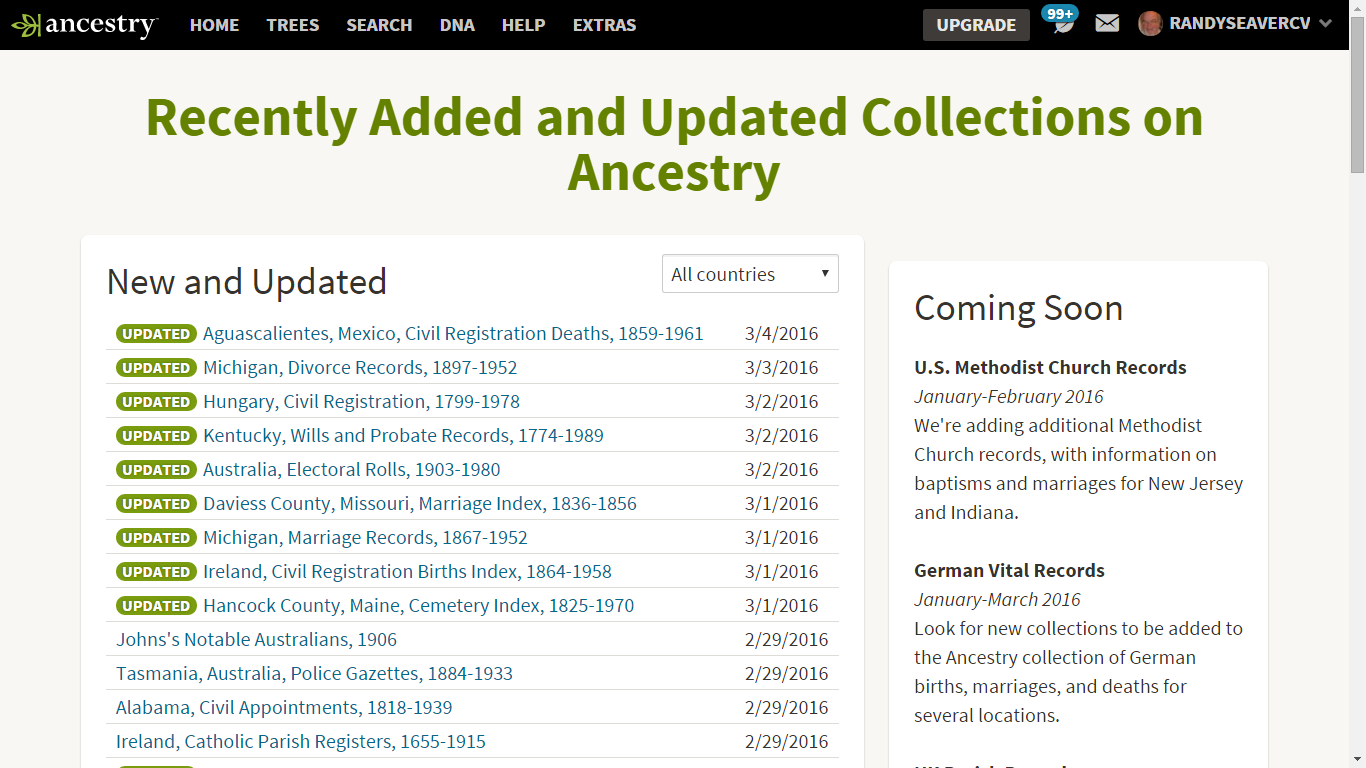Open Alabama, Civil Appointments, 1818-1939

284,708
